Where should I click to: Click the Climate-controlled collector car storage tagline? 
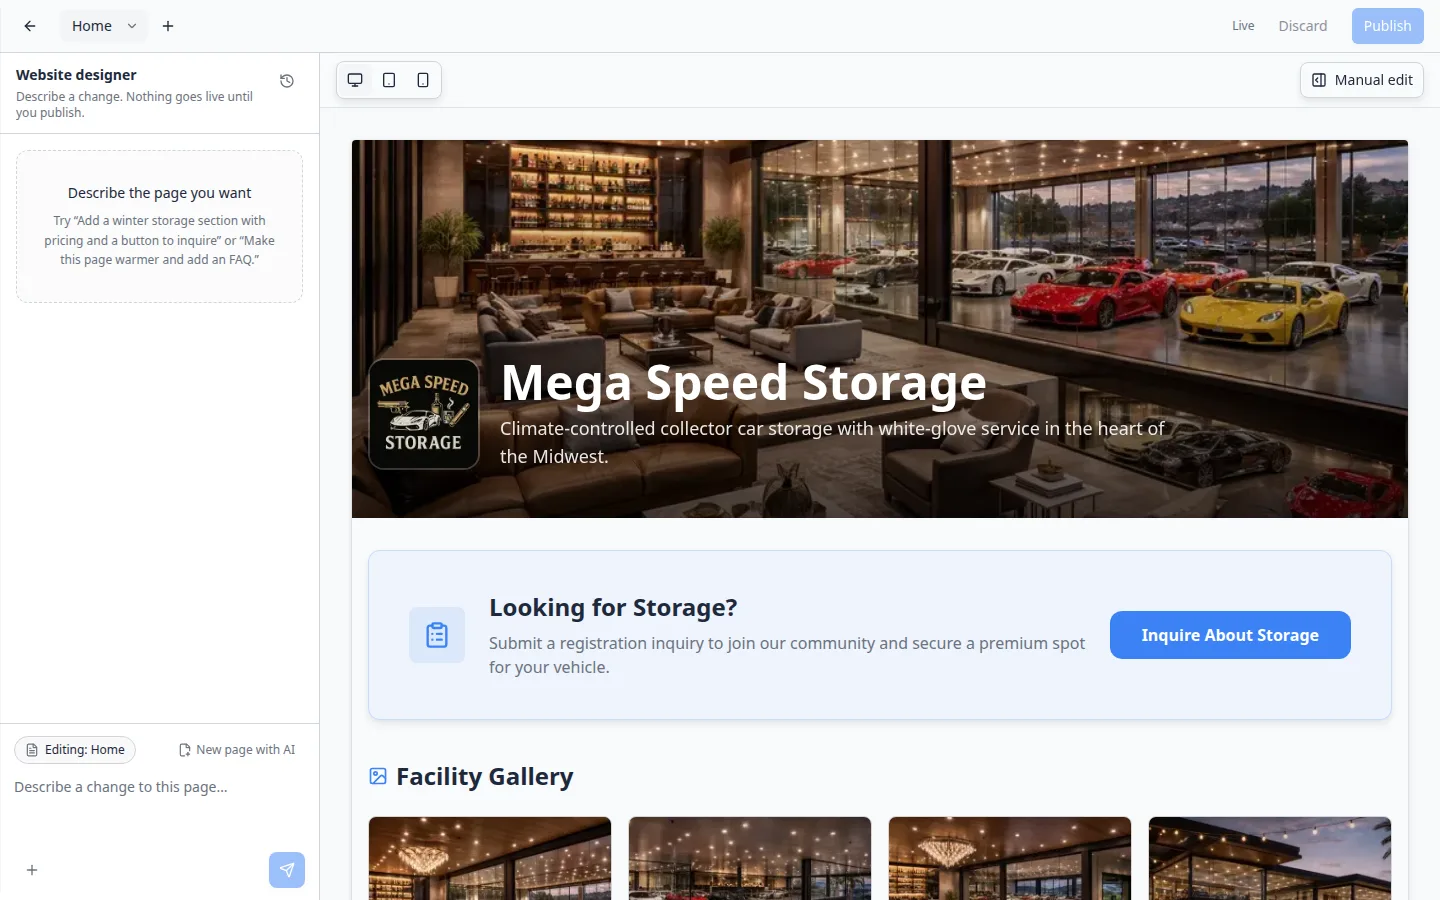(x=832, y=442)
